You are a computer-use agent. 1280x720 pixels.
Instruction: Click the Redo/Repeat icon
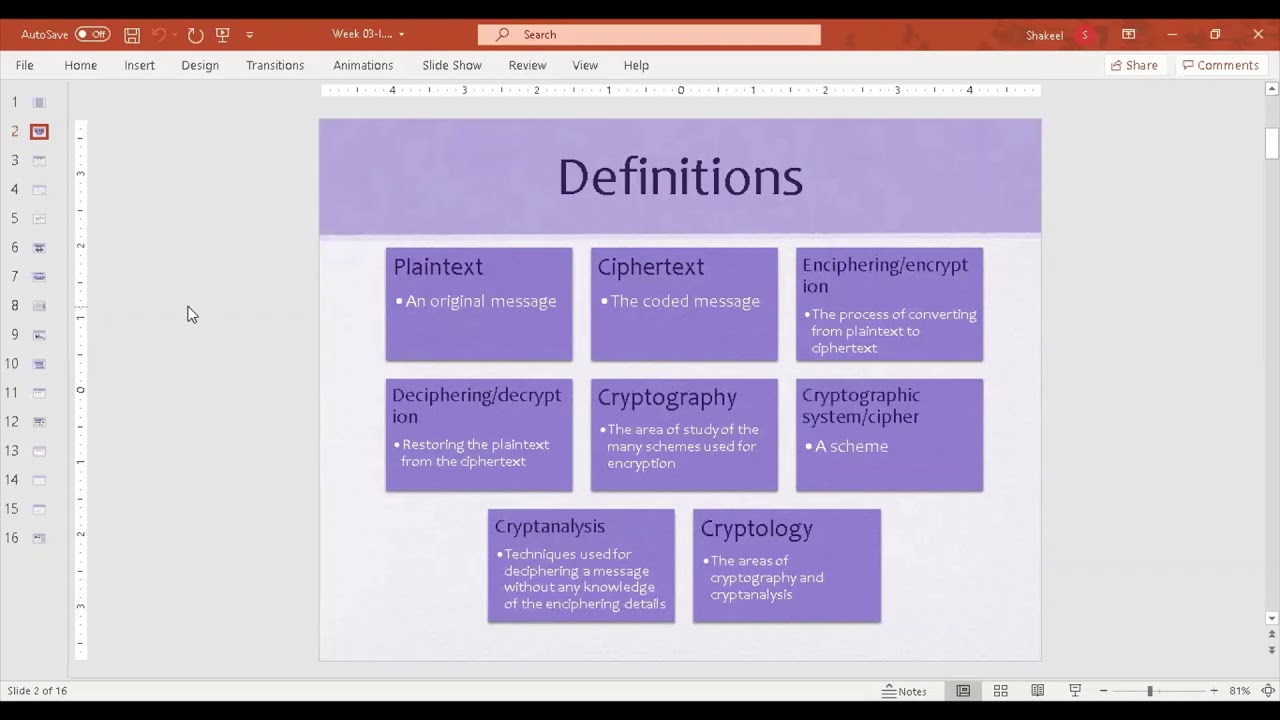point(195,34)
